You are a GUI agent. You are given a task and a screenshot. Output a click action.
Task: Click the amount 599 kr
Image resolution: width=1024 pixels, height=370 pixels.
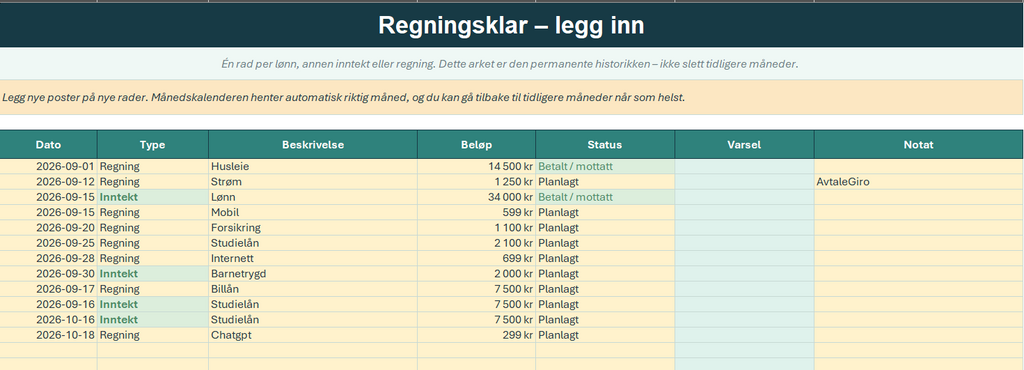pos(477,212)
